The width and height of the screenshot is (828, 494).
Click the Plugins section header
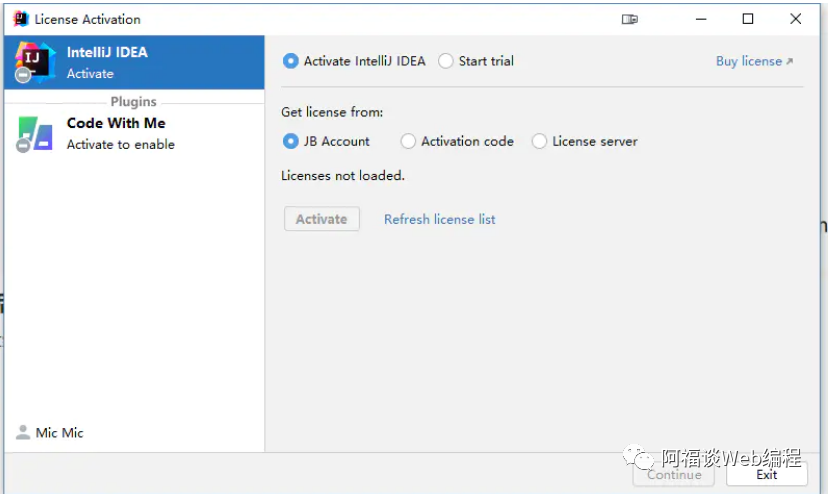(x=134, y=101)
